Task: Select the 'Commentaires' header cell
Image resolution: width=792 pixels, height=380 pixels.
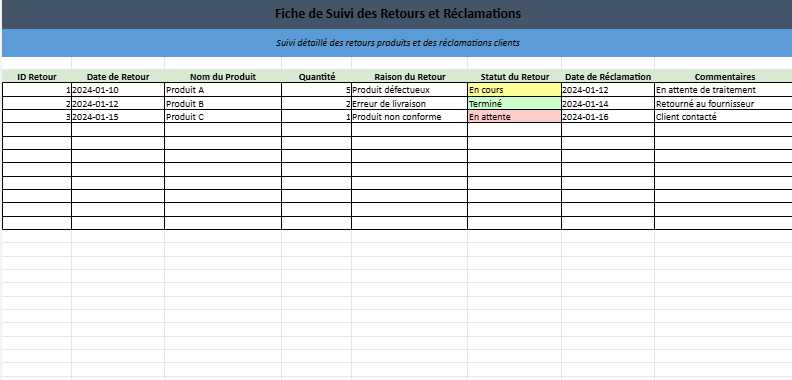Action: (724, 77)
